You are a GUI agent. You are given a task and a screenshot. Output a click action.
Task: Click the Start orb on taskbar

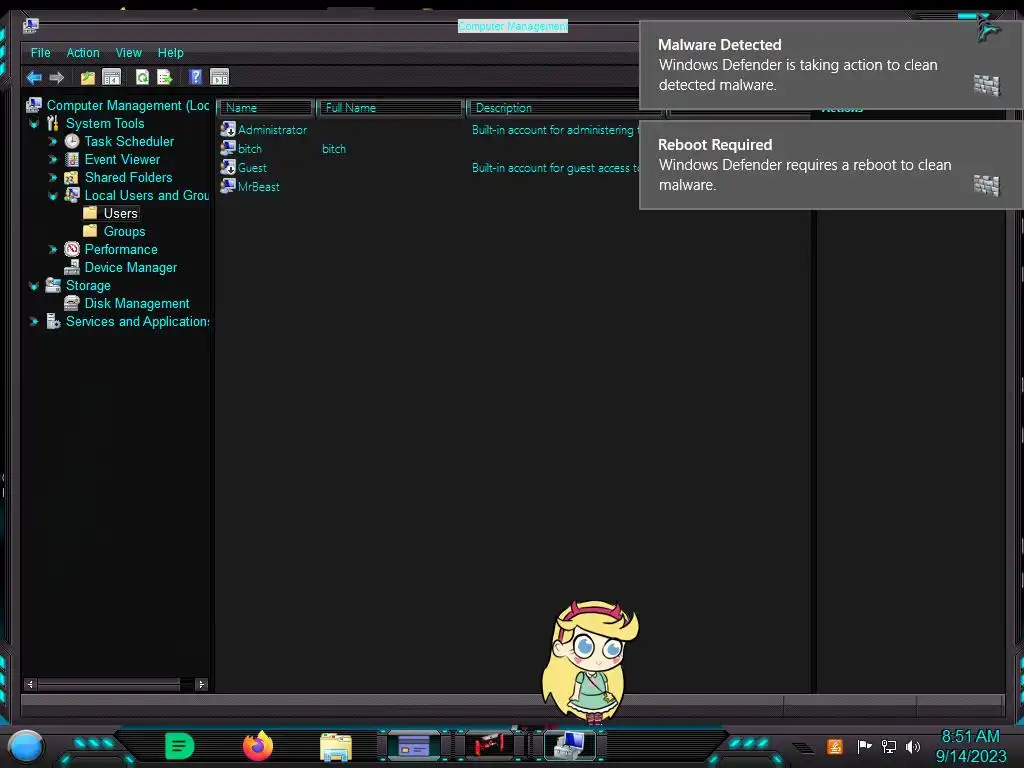pos(26,746)
